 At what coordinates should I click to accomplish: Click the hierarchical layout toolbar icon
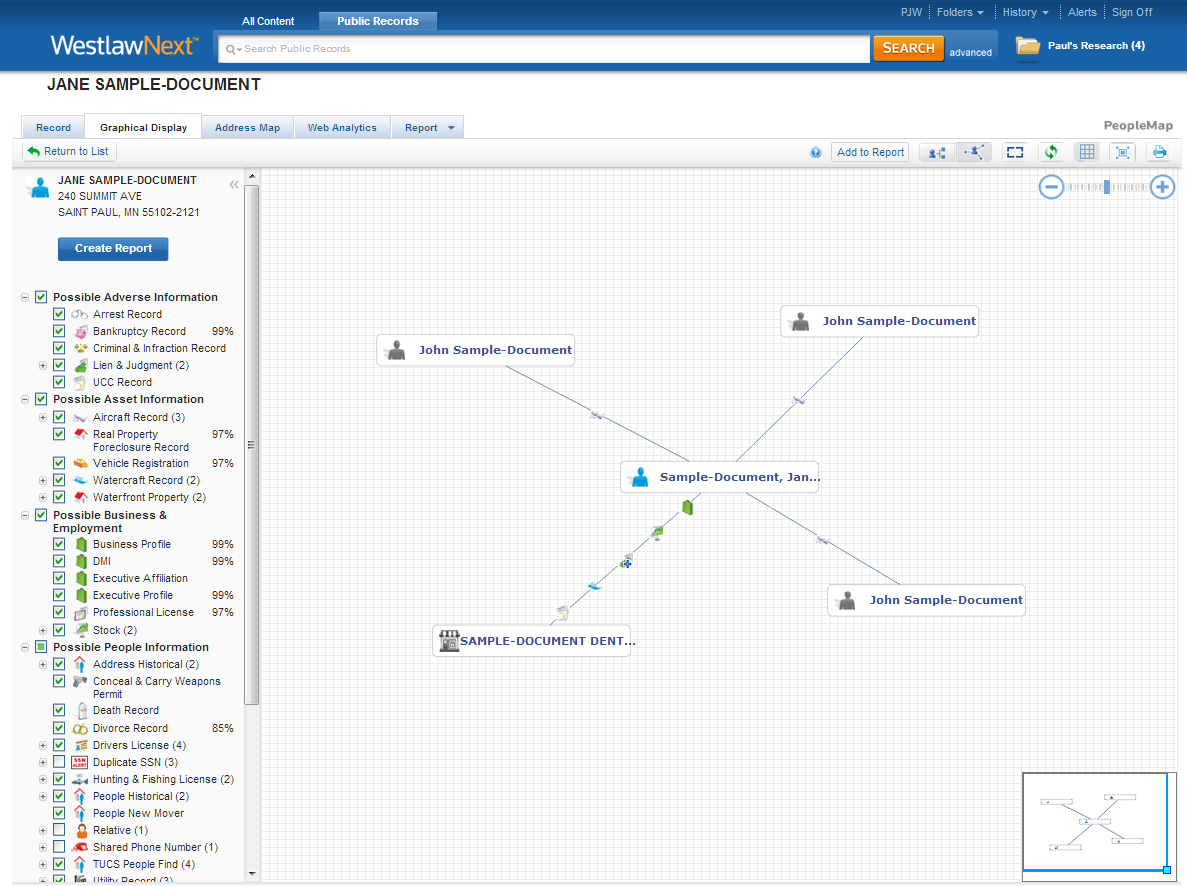(x=937, y=152)
